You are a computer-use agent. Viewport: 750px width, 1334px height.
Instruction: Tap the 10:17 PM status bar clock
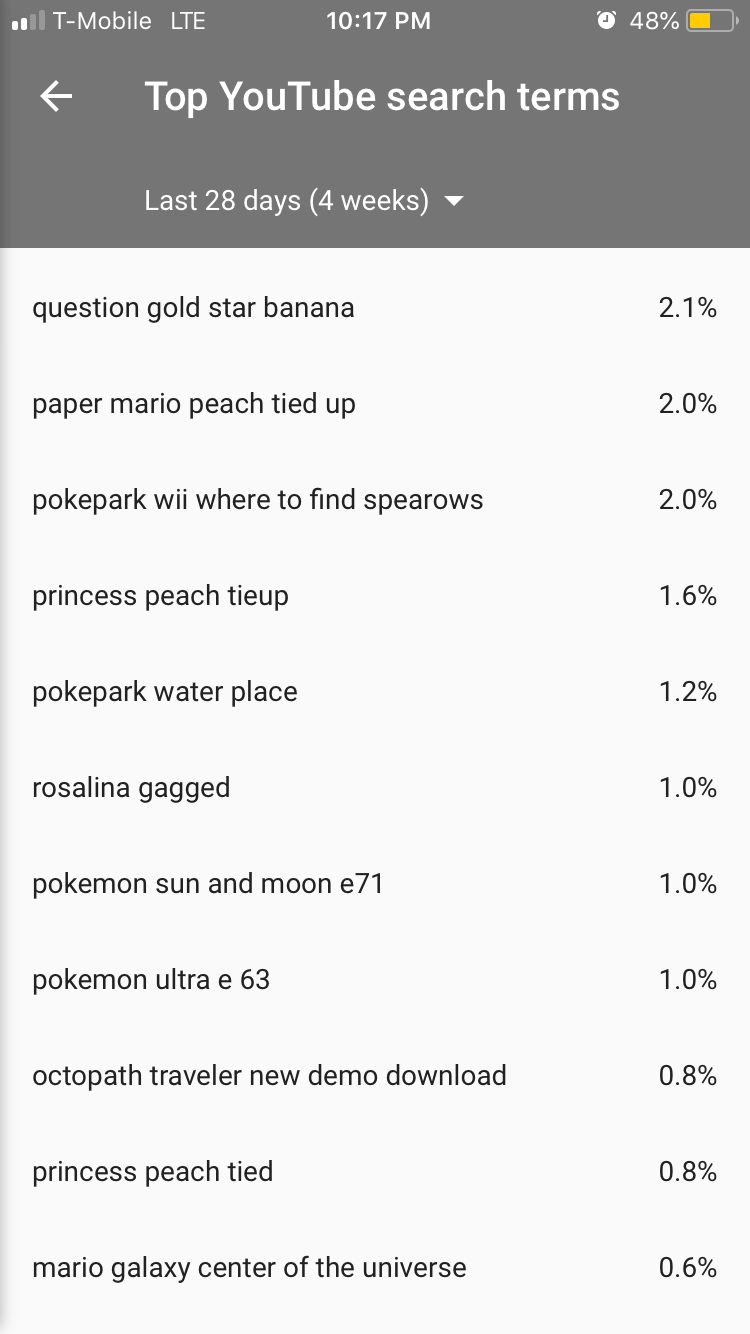[378, 21]
